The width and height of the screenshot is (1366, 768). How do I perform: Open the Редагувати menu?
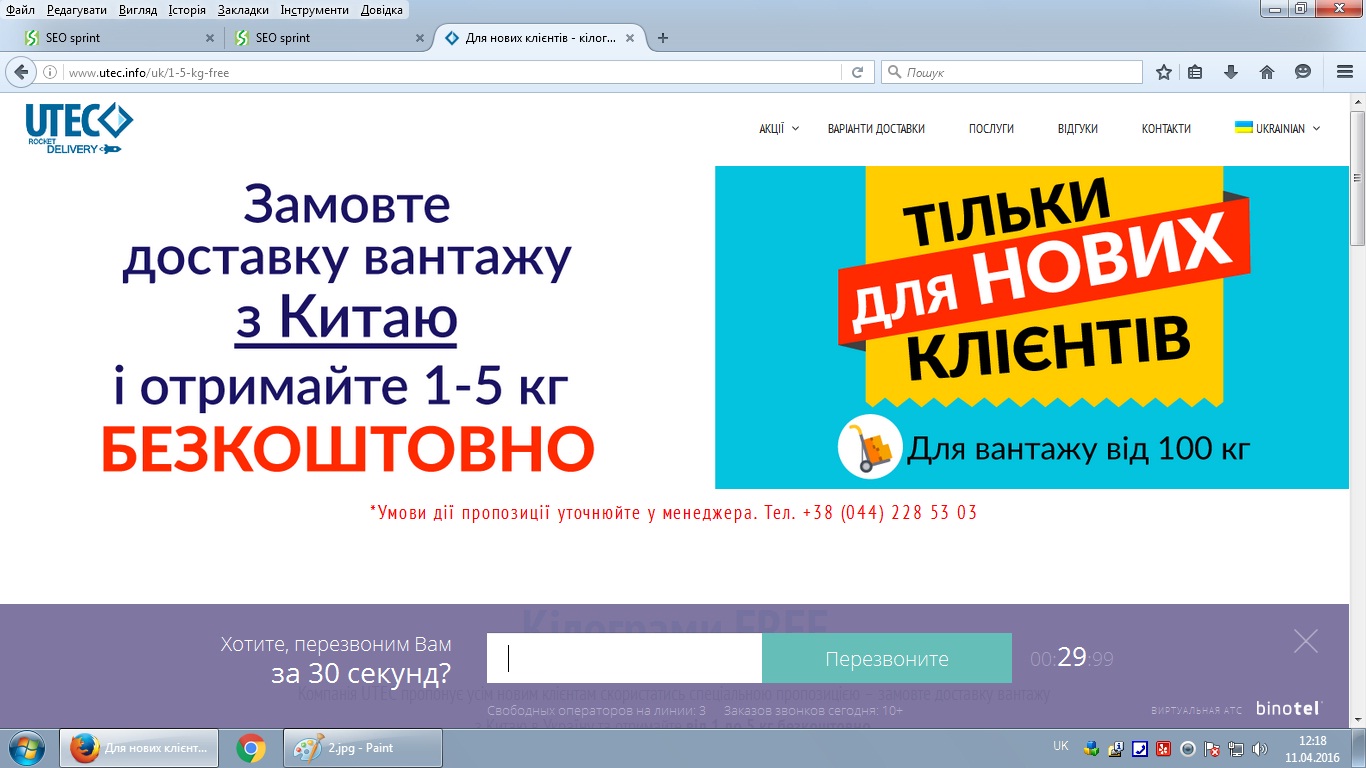76,10
